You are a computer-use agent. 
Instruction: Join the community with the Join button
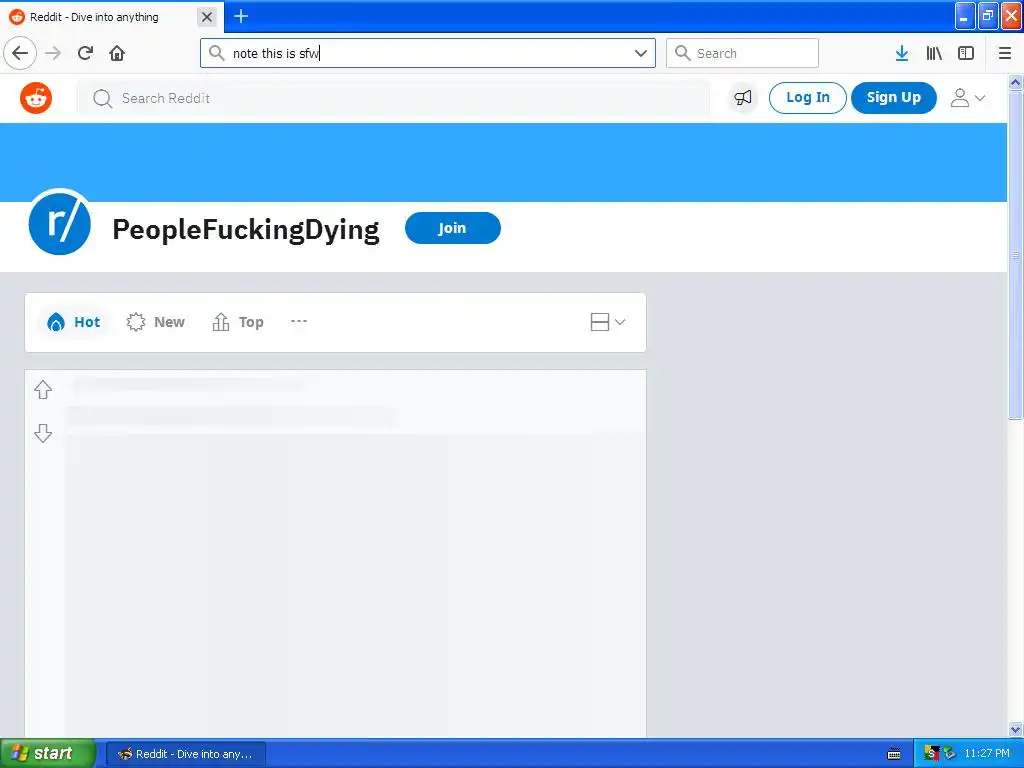[x=453, y=228]
